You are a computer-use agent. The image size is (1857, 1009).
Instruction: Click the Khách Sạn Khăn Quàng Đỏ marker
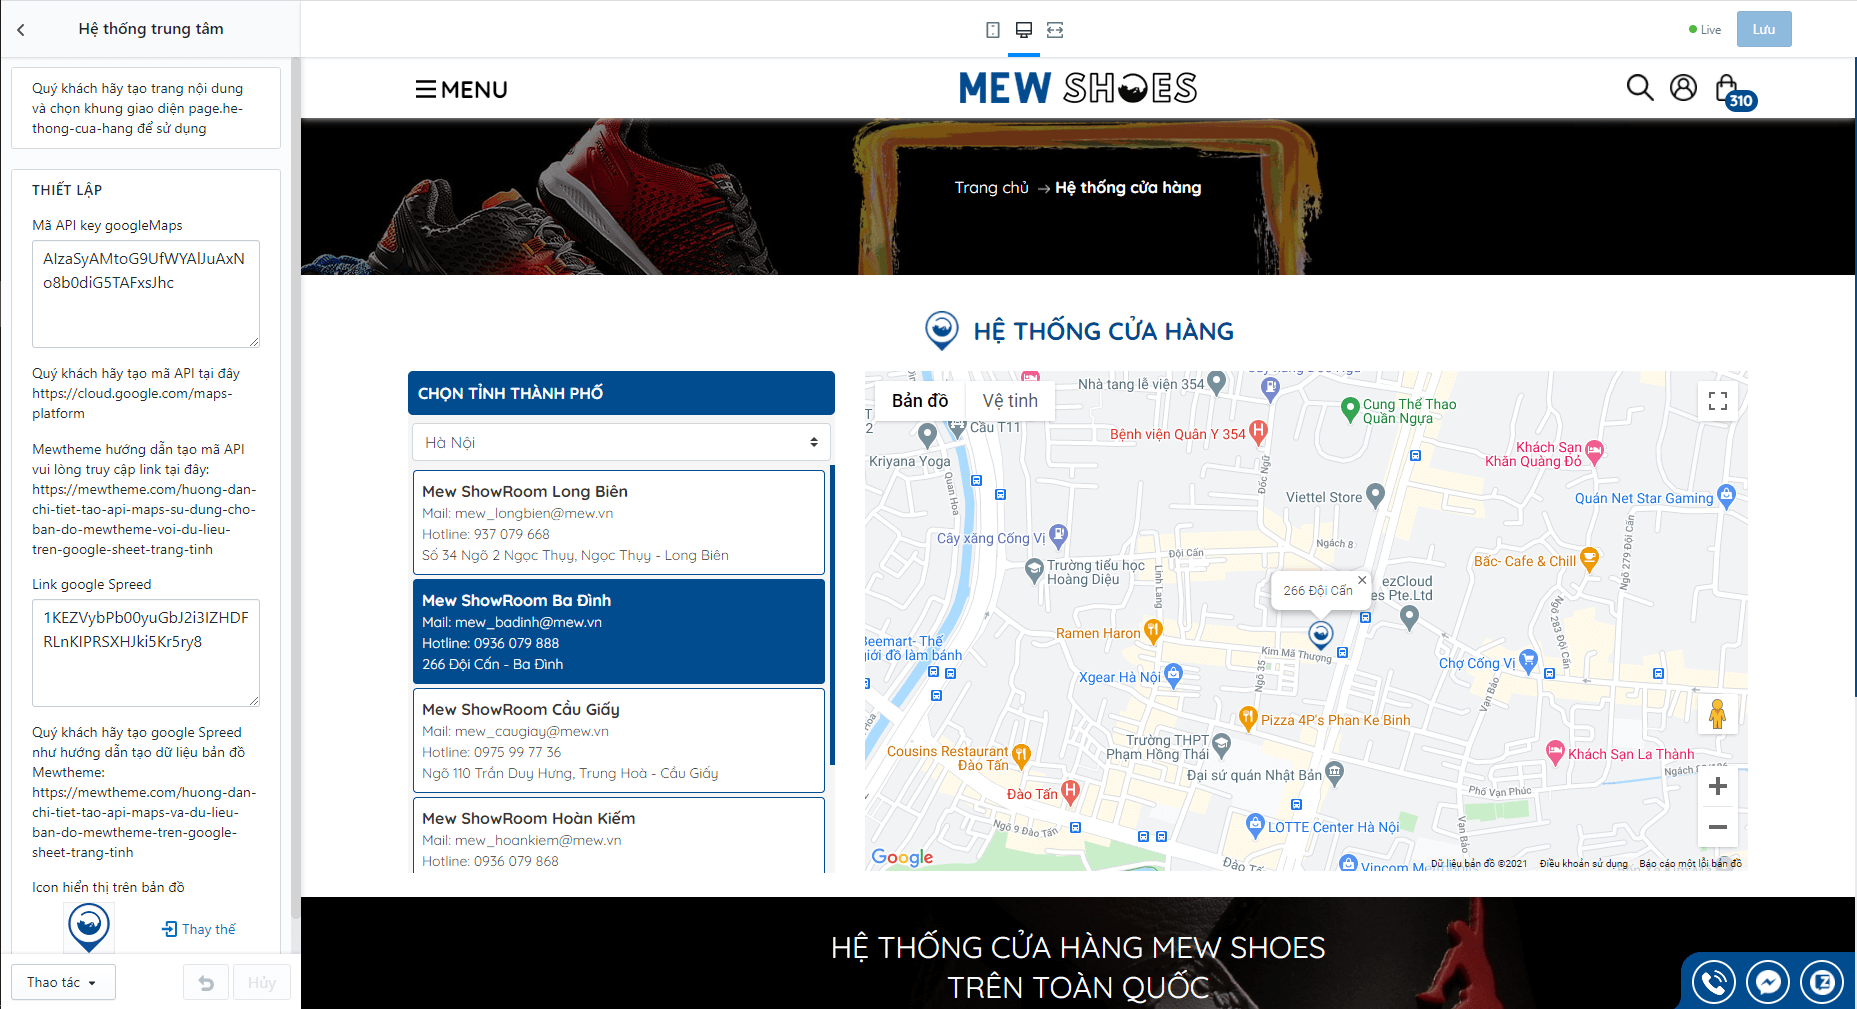pos(1594,451)
